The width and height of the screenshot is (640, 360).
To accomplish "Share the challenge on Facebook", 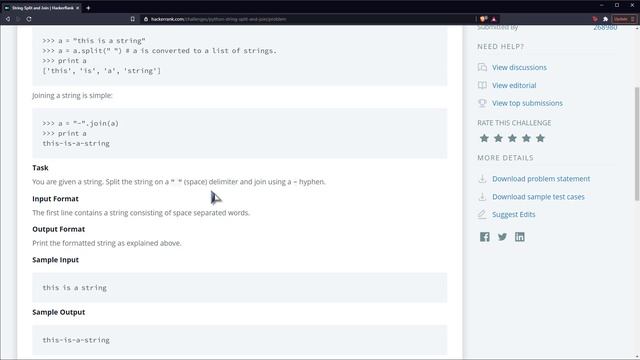I will [x=484, y=237].
